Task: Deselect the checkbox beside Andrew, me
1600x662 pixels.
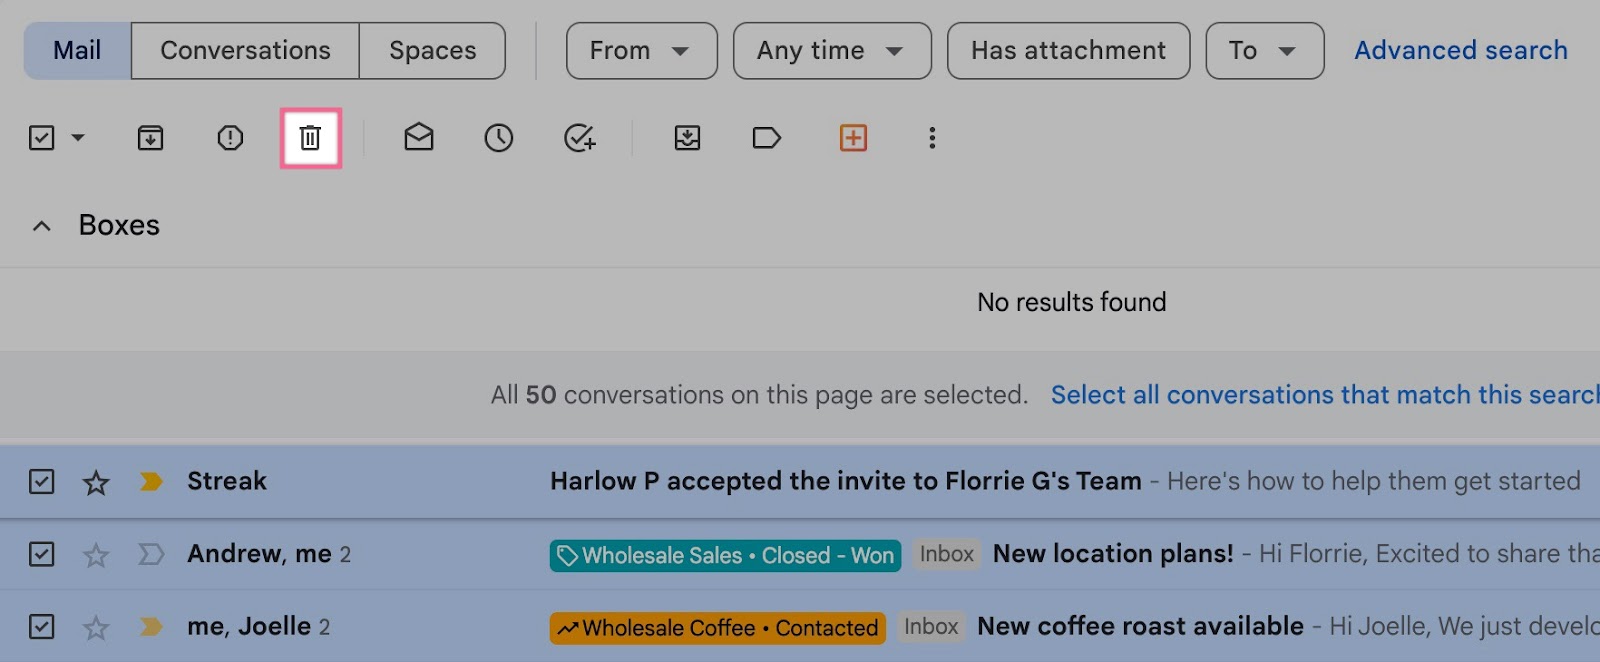Action: [41, 553]
